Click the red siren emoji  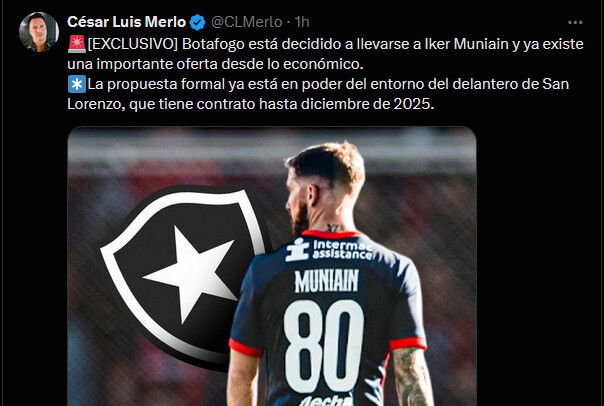77,44
